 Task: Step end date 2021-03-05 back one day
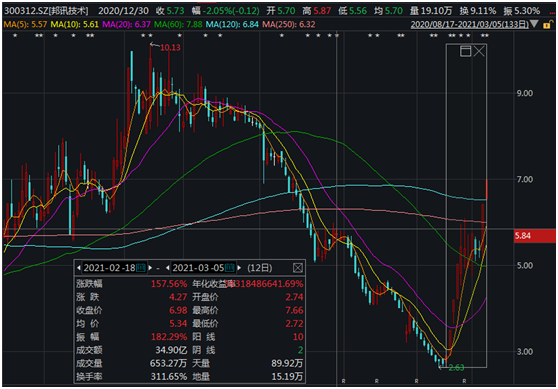tap(168, 268)
